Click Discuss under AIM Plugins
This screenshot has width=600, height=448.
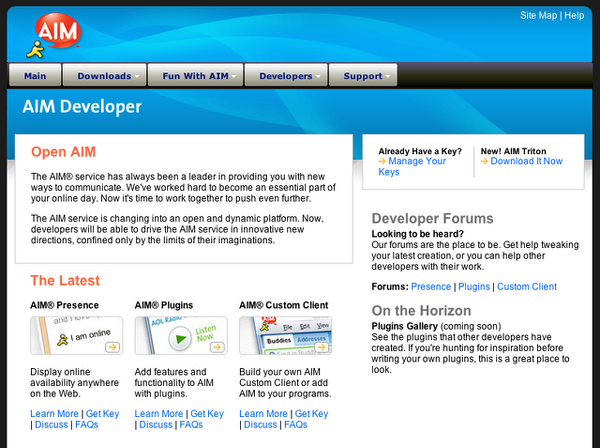tap(156, 425)
